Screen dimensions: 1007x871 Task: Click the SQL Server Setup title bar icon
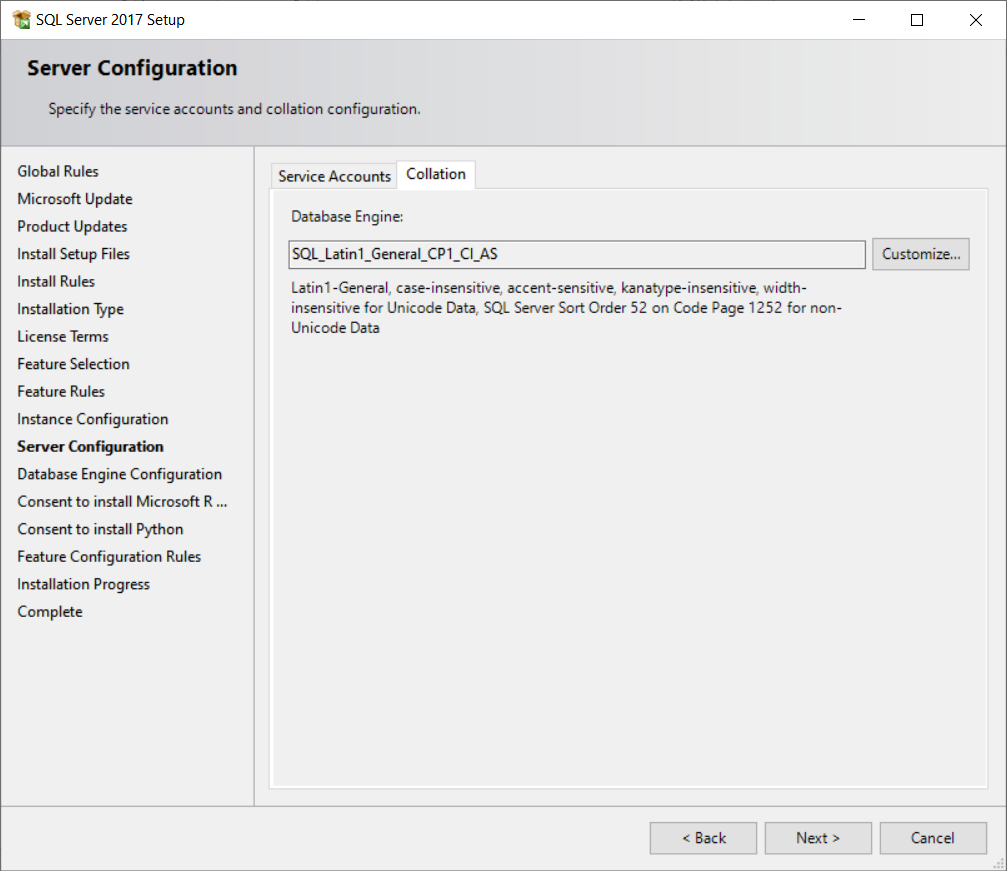tap(21, 20)
